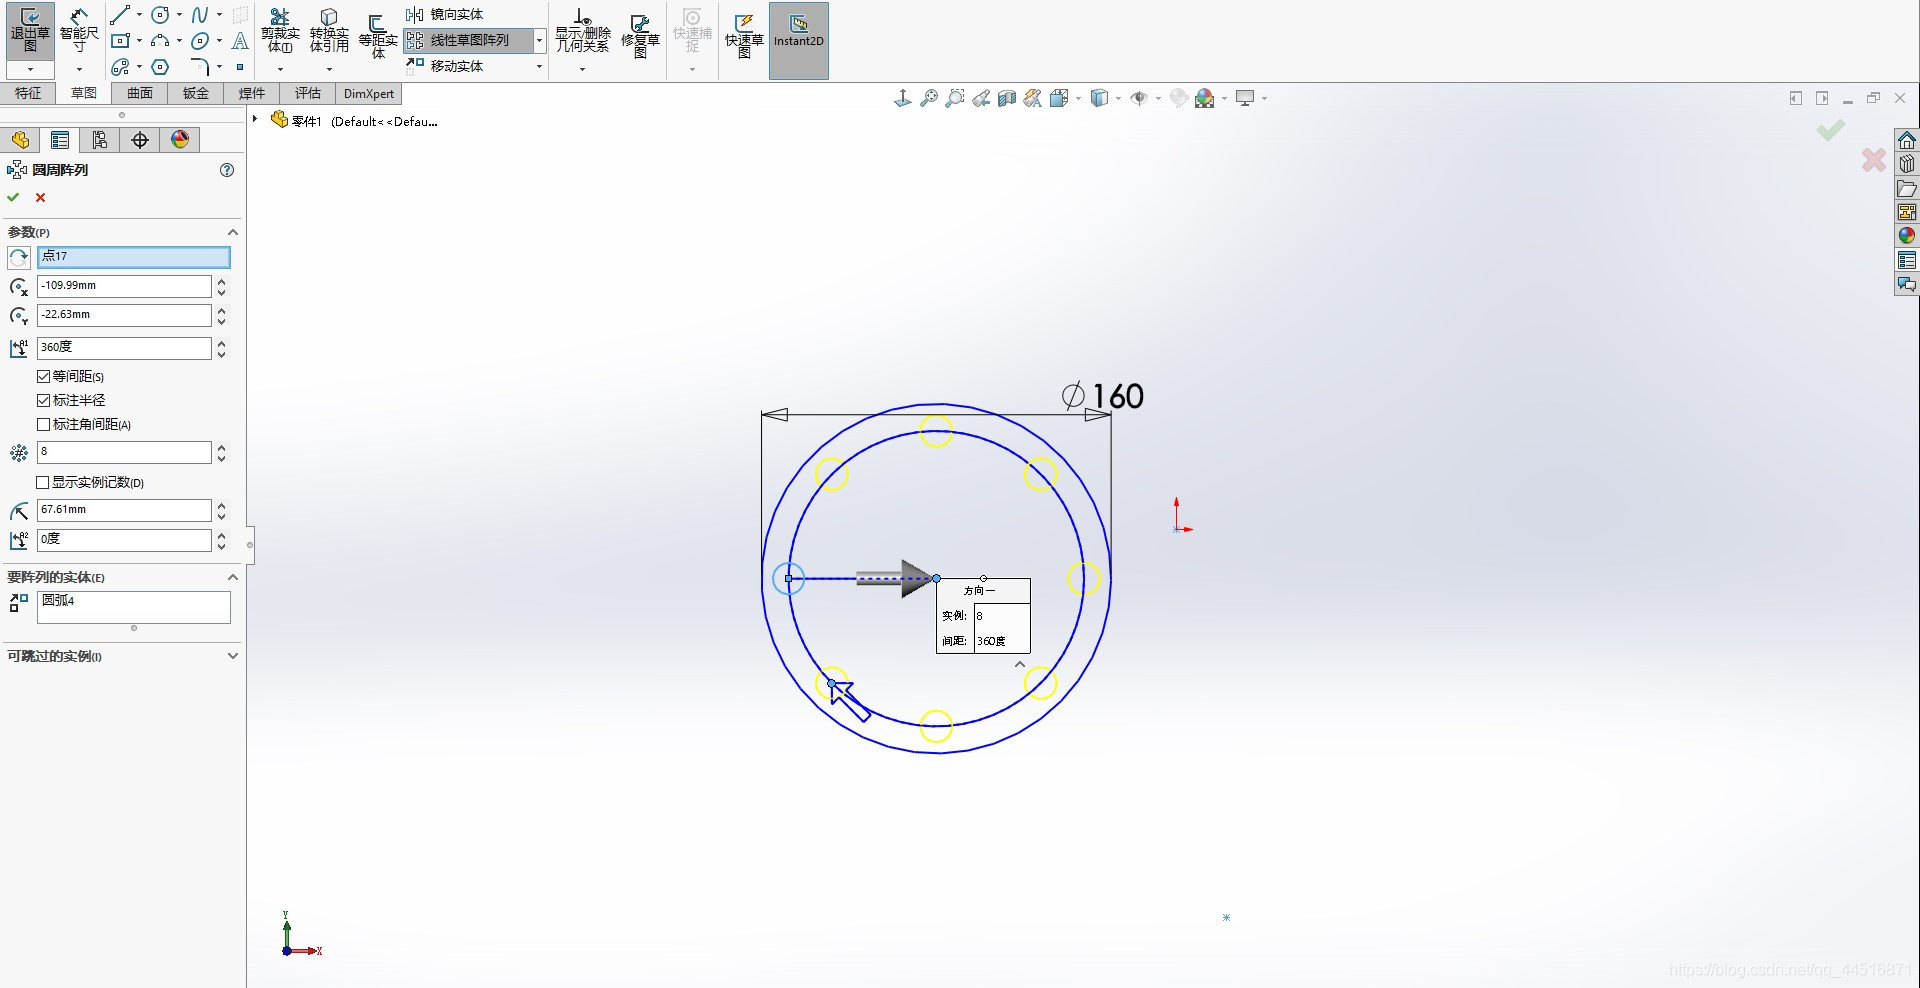Open Display/Delete Relations (显示/删除几何关系)

pyautogui.click(x=582, y=30)
